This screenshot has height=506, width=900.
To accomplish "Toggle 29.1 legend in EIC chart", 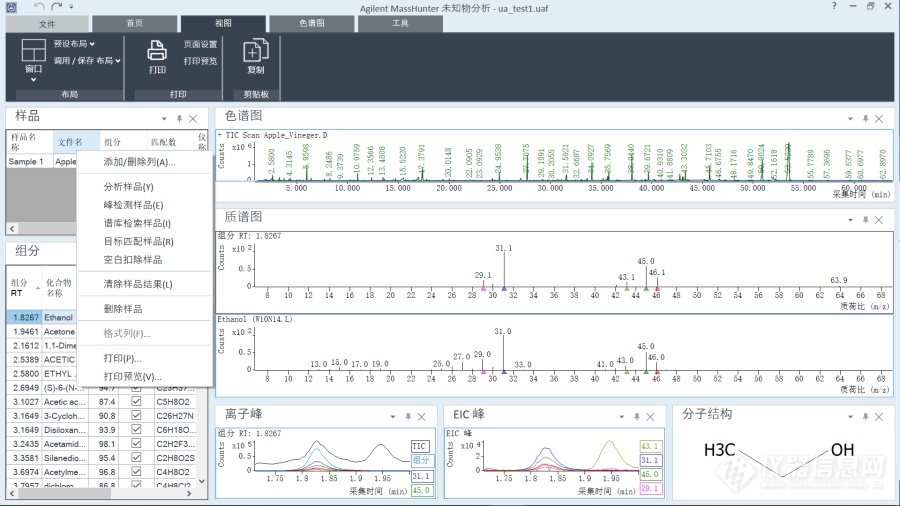I will [x=650, y=488].
